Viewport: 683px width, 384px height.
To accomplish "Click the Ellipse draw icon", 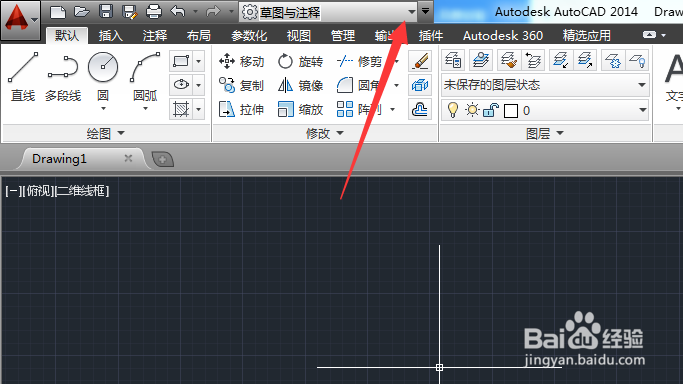I will tap(181, 85).
